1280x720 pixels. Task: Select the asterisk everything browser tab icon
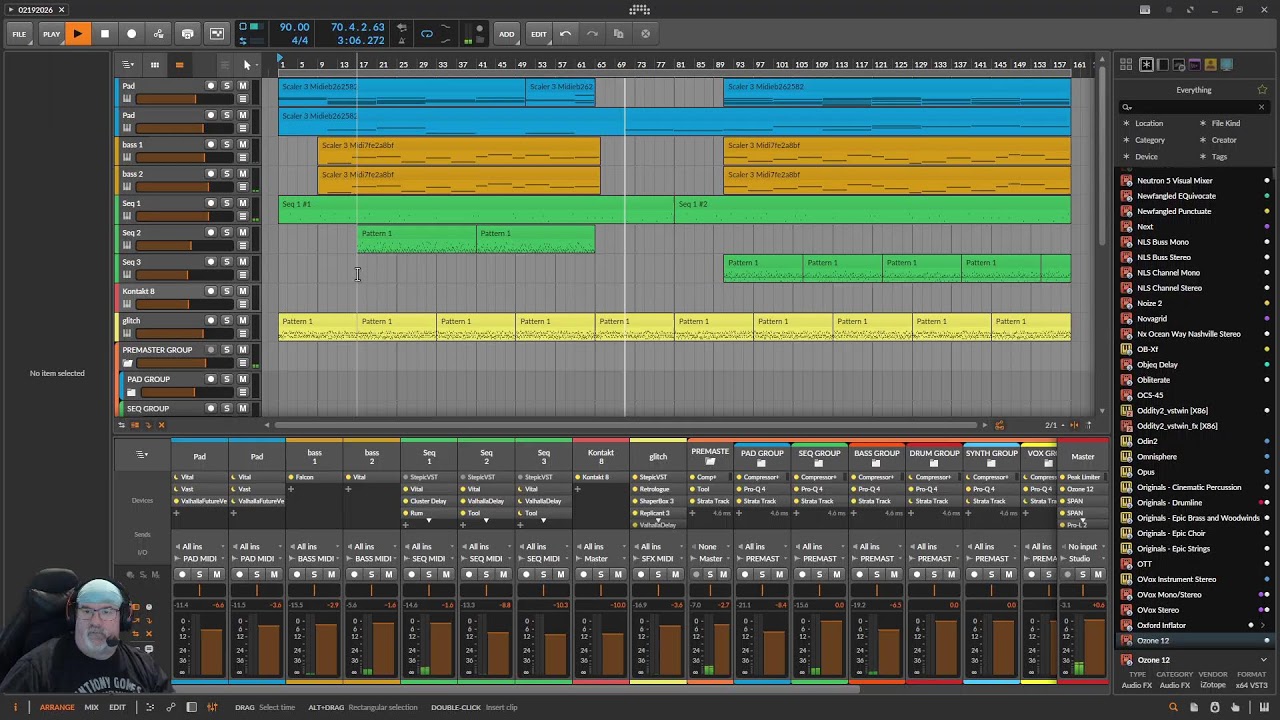pyautogui.click(x=1147, y=65)
